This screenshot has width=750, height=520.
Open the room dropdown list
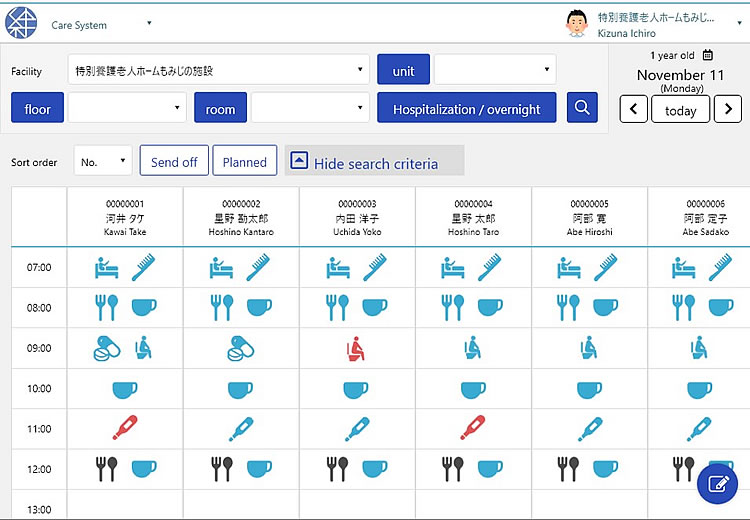(x=310, y=108)
